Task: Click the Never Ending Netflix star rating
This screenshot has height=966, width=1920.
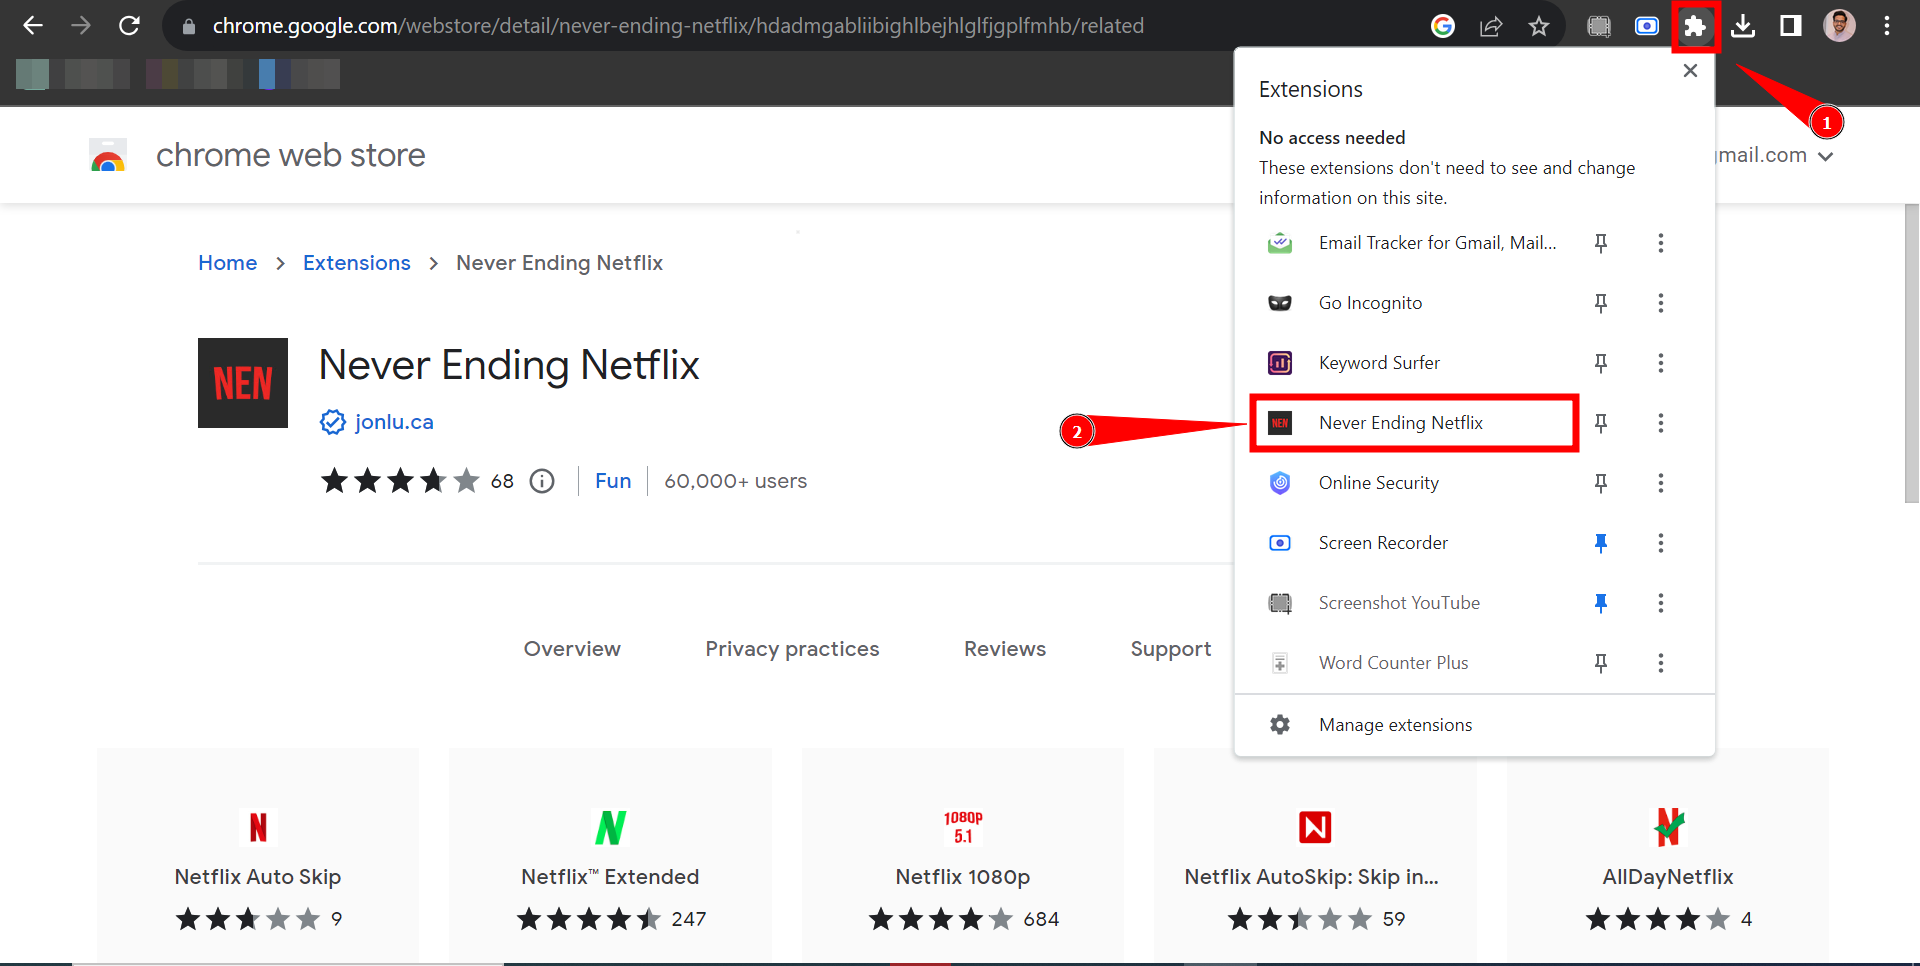Action: pos(400,480)
